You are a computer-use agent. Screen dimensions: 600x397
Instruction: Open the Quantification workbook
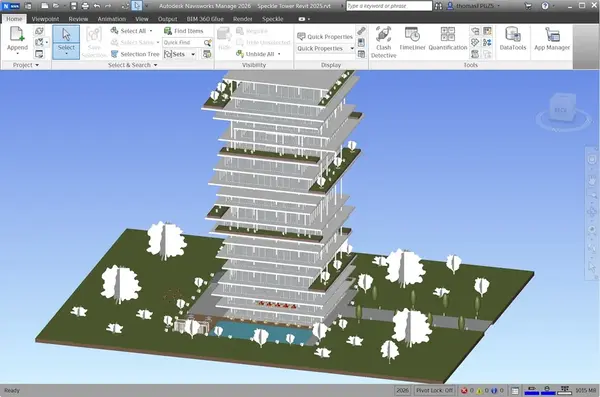pos(448,39)
